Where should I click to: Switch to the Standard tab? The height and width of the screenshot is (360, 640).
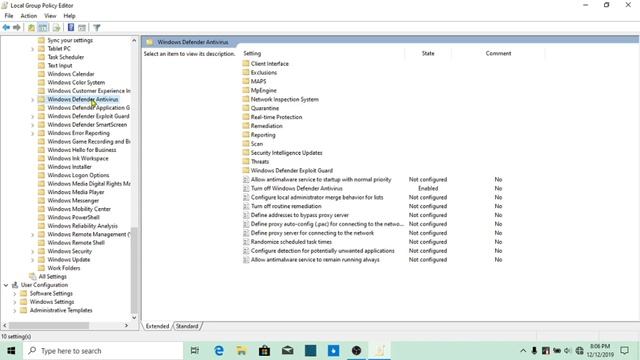(187, 326)
